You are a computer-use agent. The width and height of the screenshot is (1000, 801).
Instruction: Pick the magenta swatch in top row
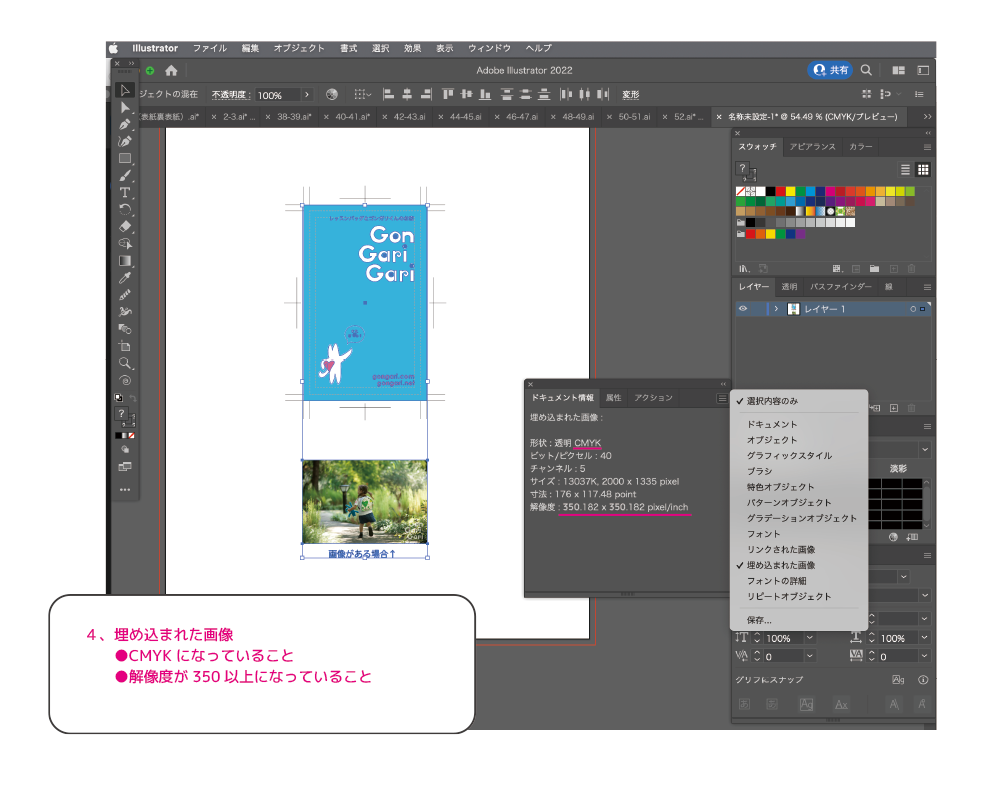[830, 191]
